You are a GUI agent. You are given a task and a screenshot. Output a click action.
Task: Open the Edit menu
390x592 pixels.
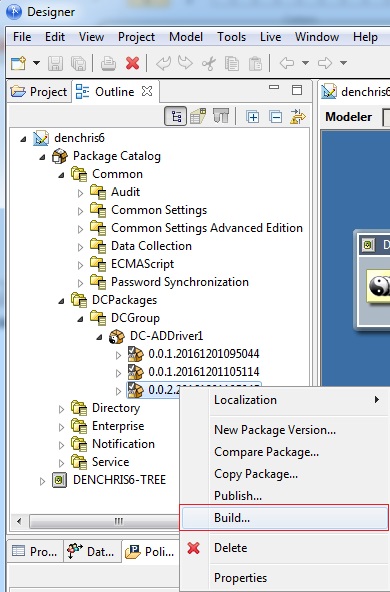pos(55,37)
